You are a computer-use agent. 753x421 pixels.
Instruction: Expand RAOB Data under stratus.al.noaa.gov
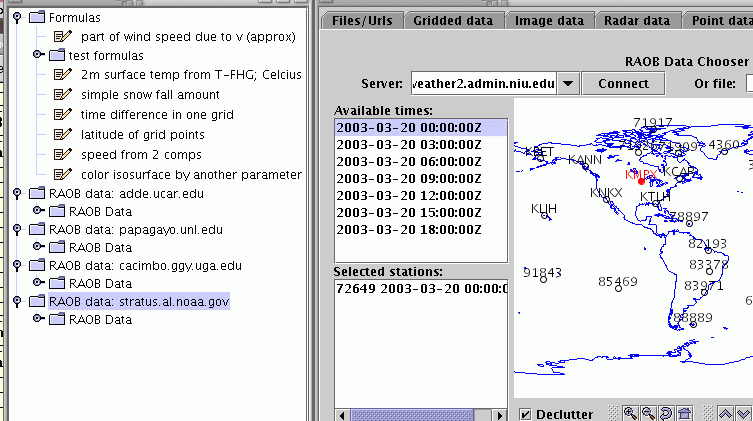point(39,320)
